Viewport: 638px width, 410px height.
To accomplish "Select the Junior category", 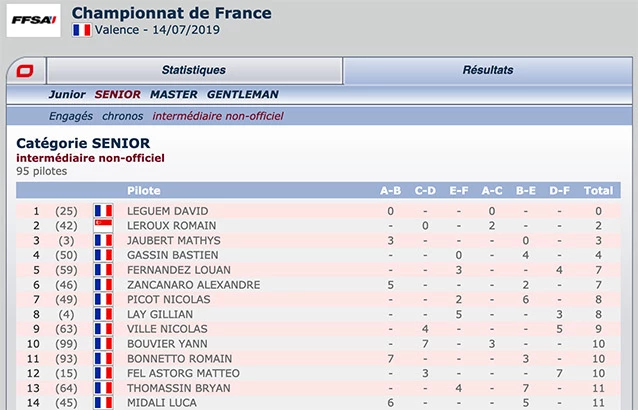I will click(67, 95).
